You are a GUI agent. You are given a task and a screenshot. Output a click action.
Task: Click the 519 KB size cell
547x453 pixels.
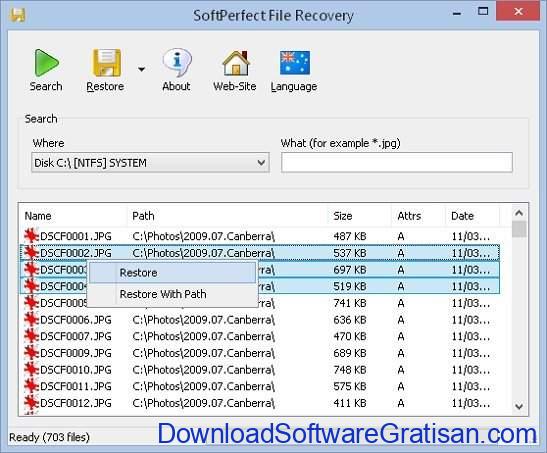[350, 286]
